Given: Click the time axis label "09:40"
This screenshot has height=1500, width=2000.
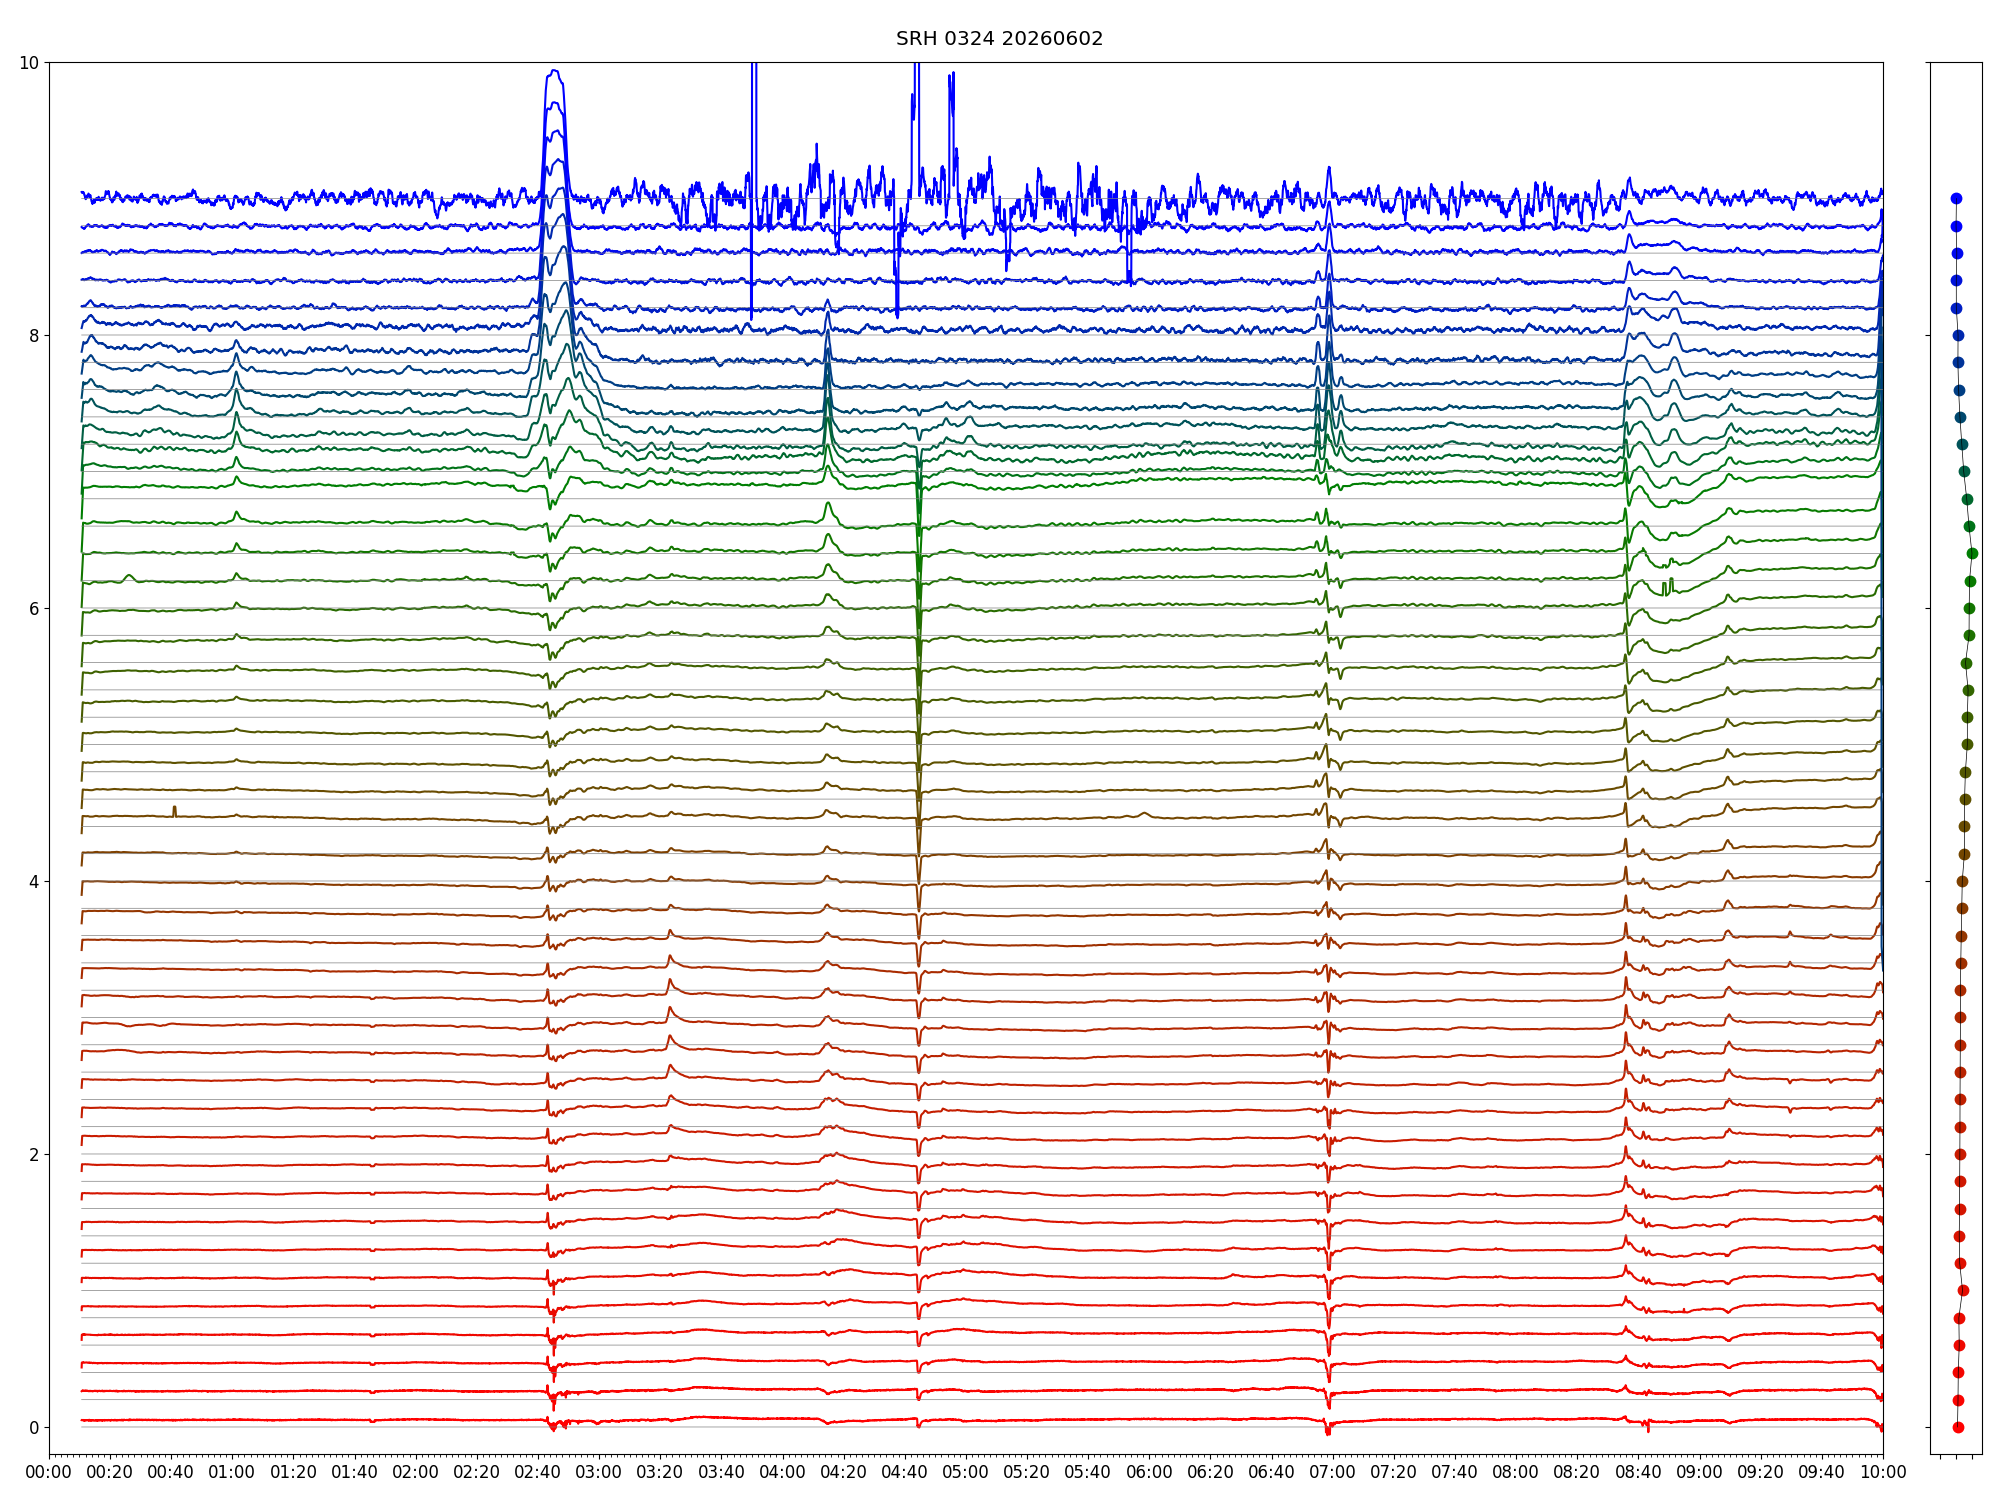Looking at the screenshot, I should click(1822, 1473).
